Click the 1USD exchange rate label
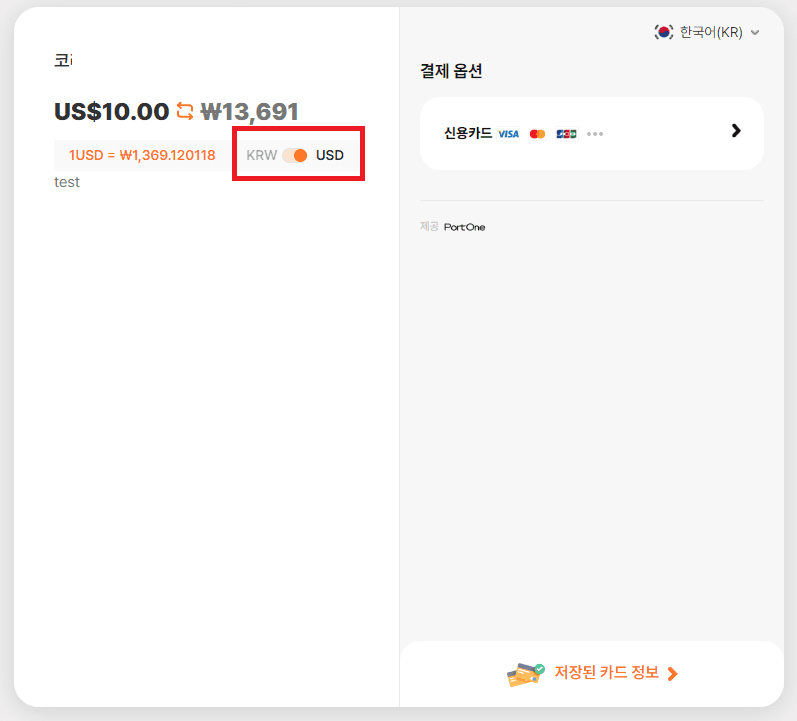The height and width of the screenshot is (721, 797). [x=142, y=155]
